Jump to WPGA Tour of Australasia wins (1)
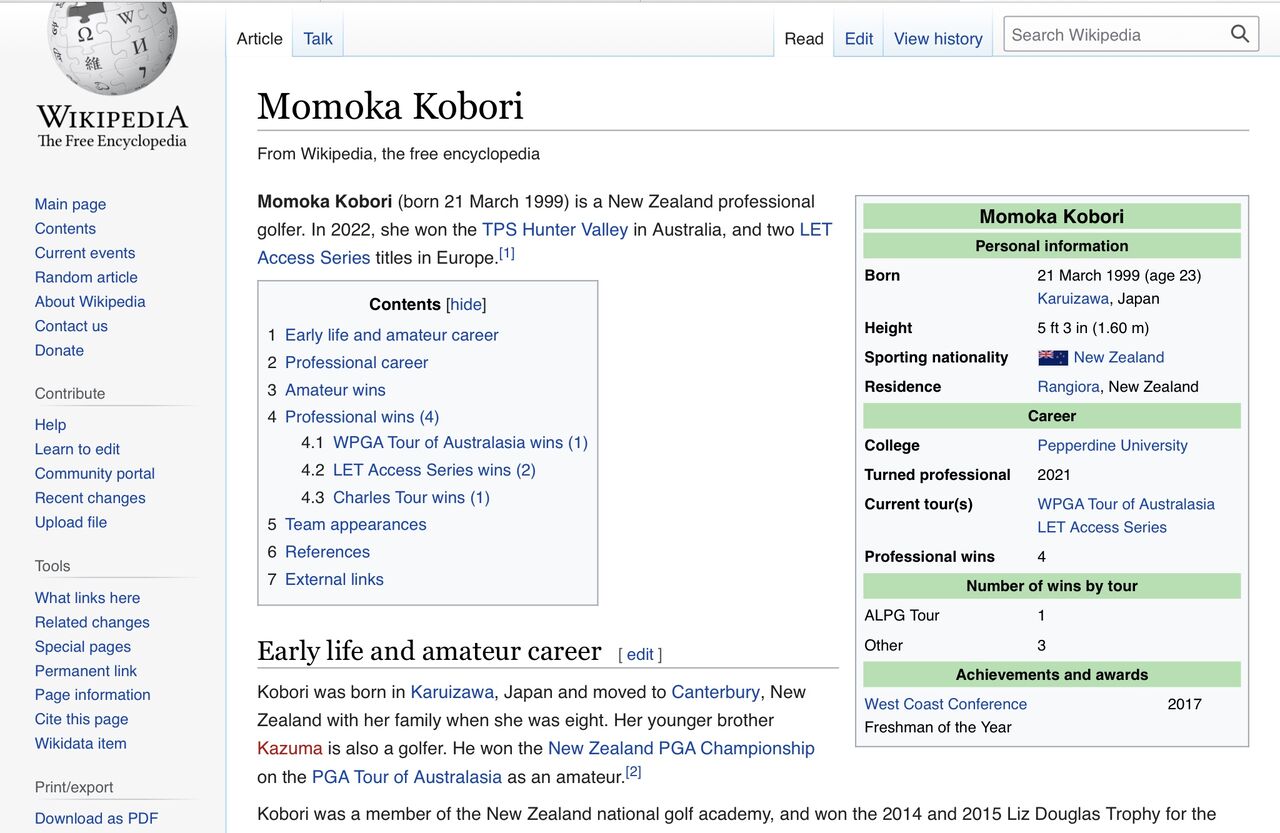The image size is (1280, 833). coord(460,442)
